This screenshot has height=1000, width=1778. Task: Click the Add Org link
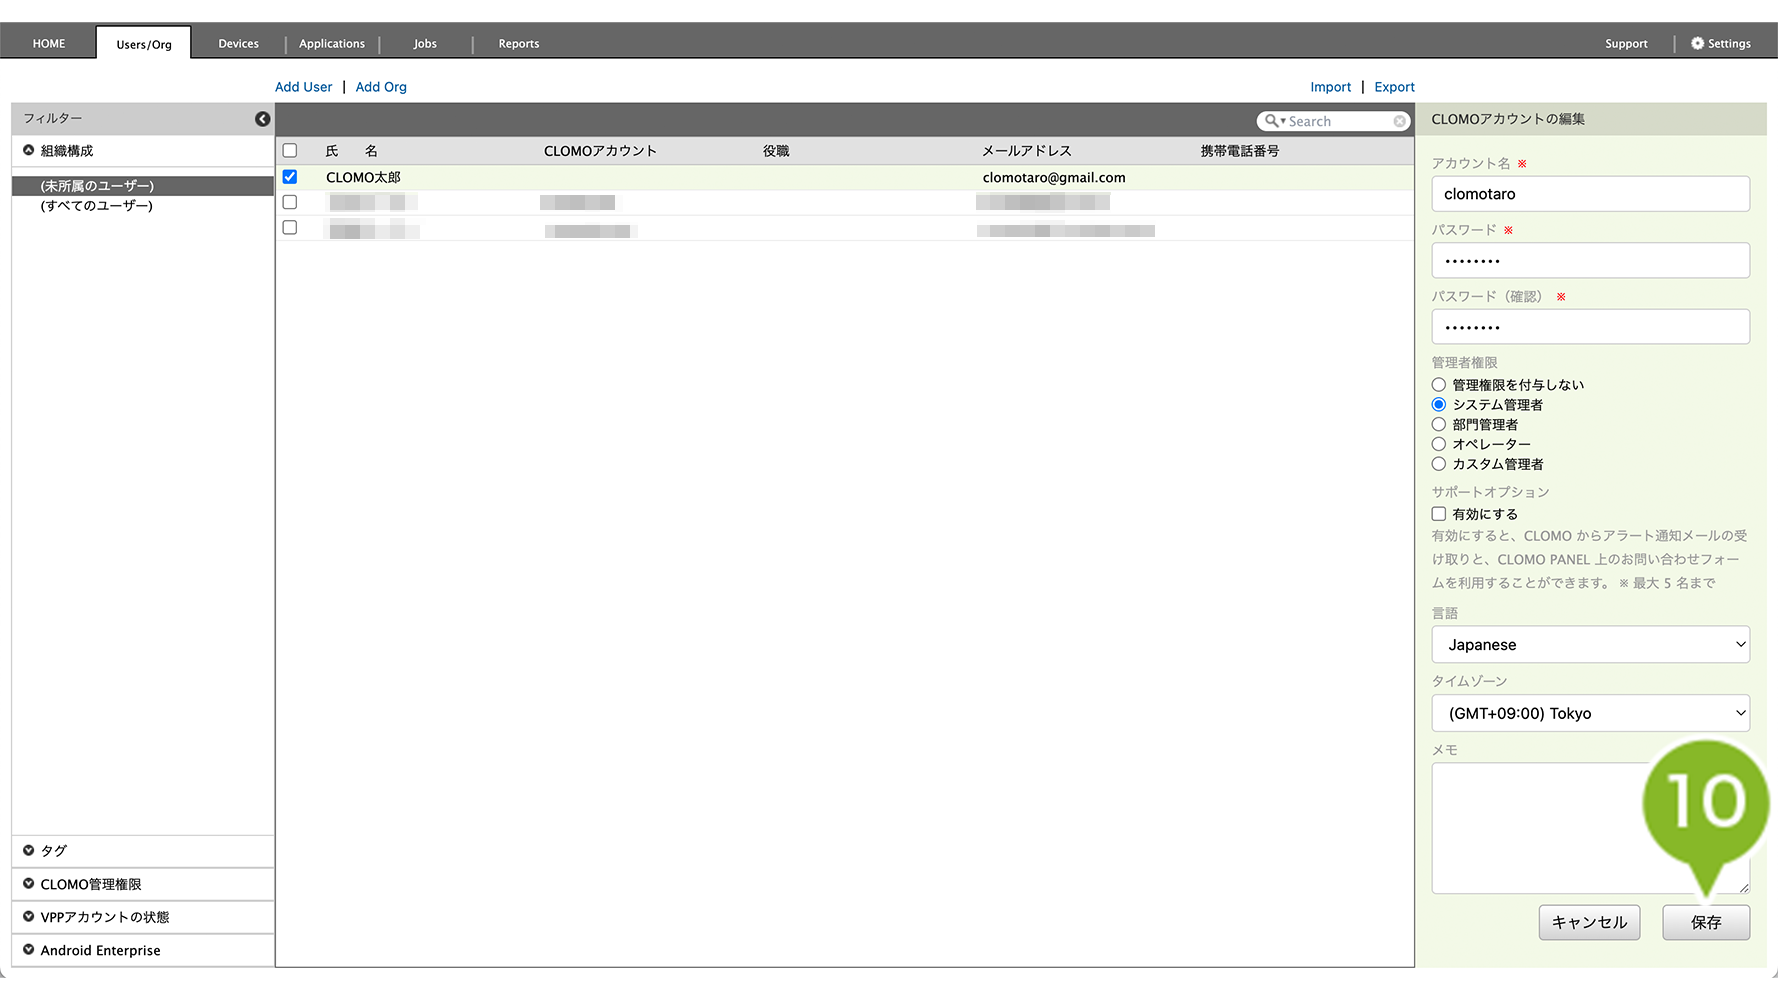pos(381,87)
